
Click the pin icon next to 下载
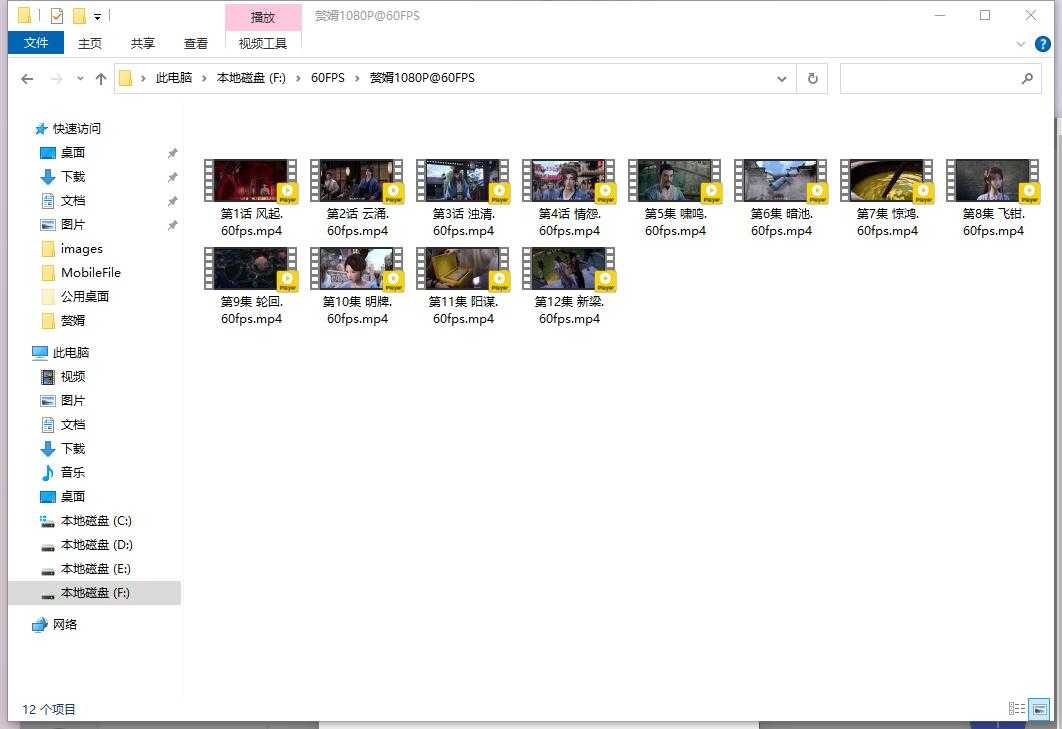tap(173, 178)
